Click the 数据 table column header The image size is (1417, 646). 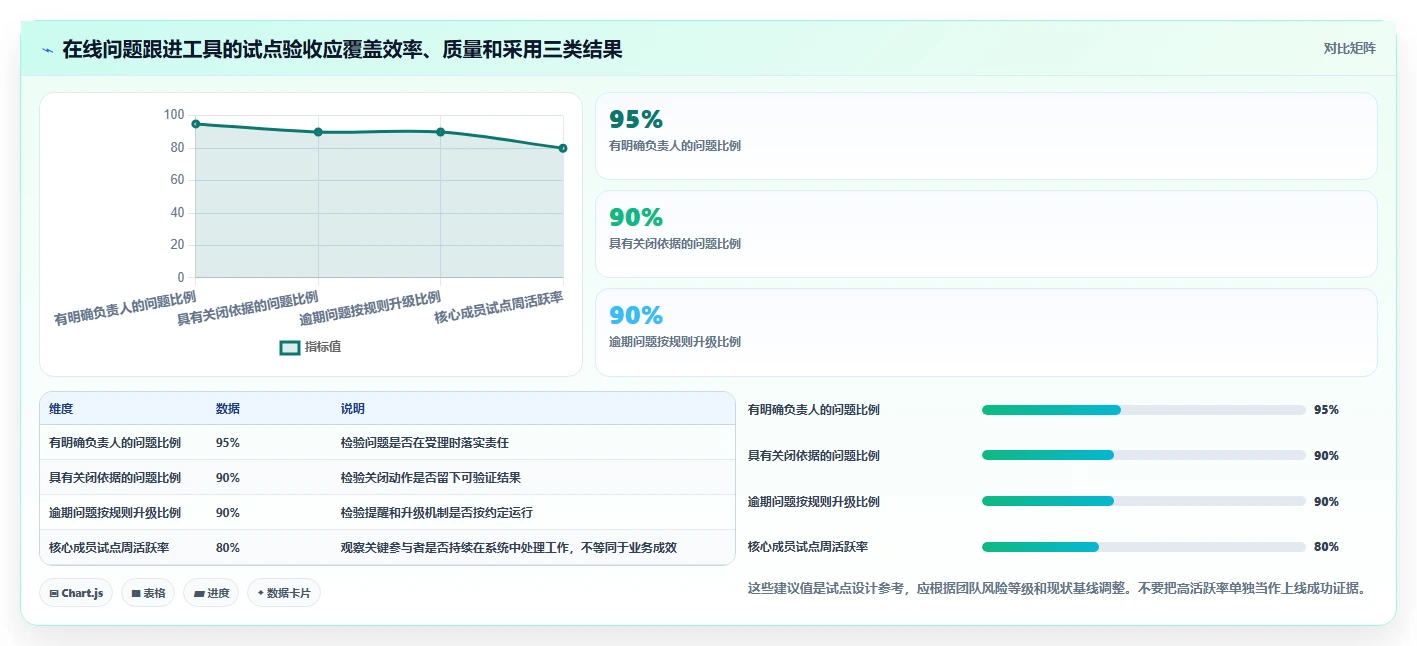tap(228, 409)
